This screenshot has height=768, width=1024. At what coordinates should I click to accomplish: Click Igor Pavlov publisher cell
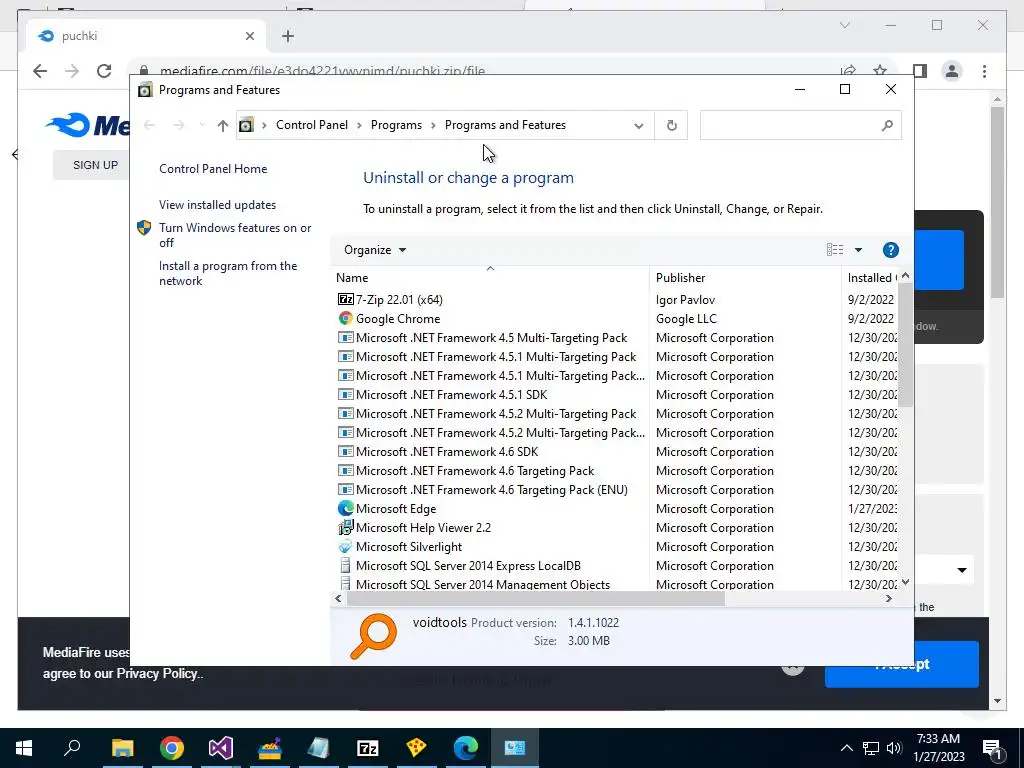click(685, 300)
